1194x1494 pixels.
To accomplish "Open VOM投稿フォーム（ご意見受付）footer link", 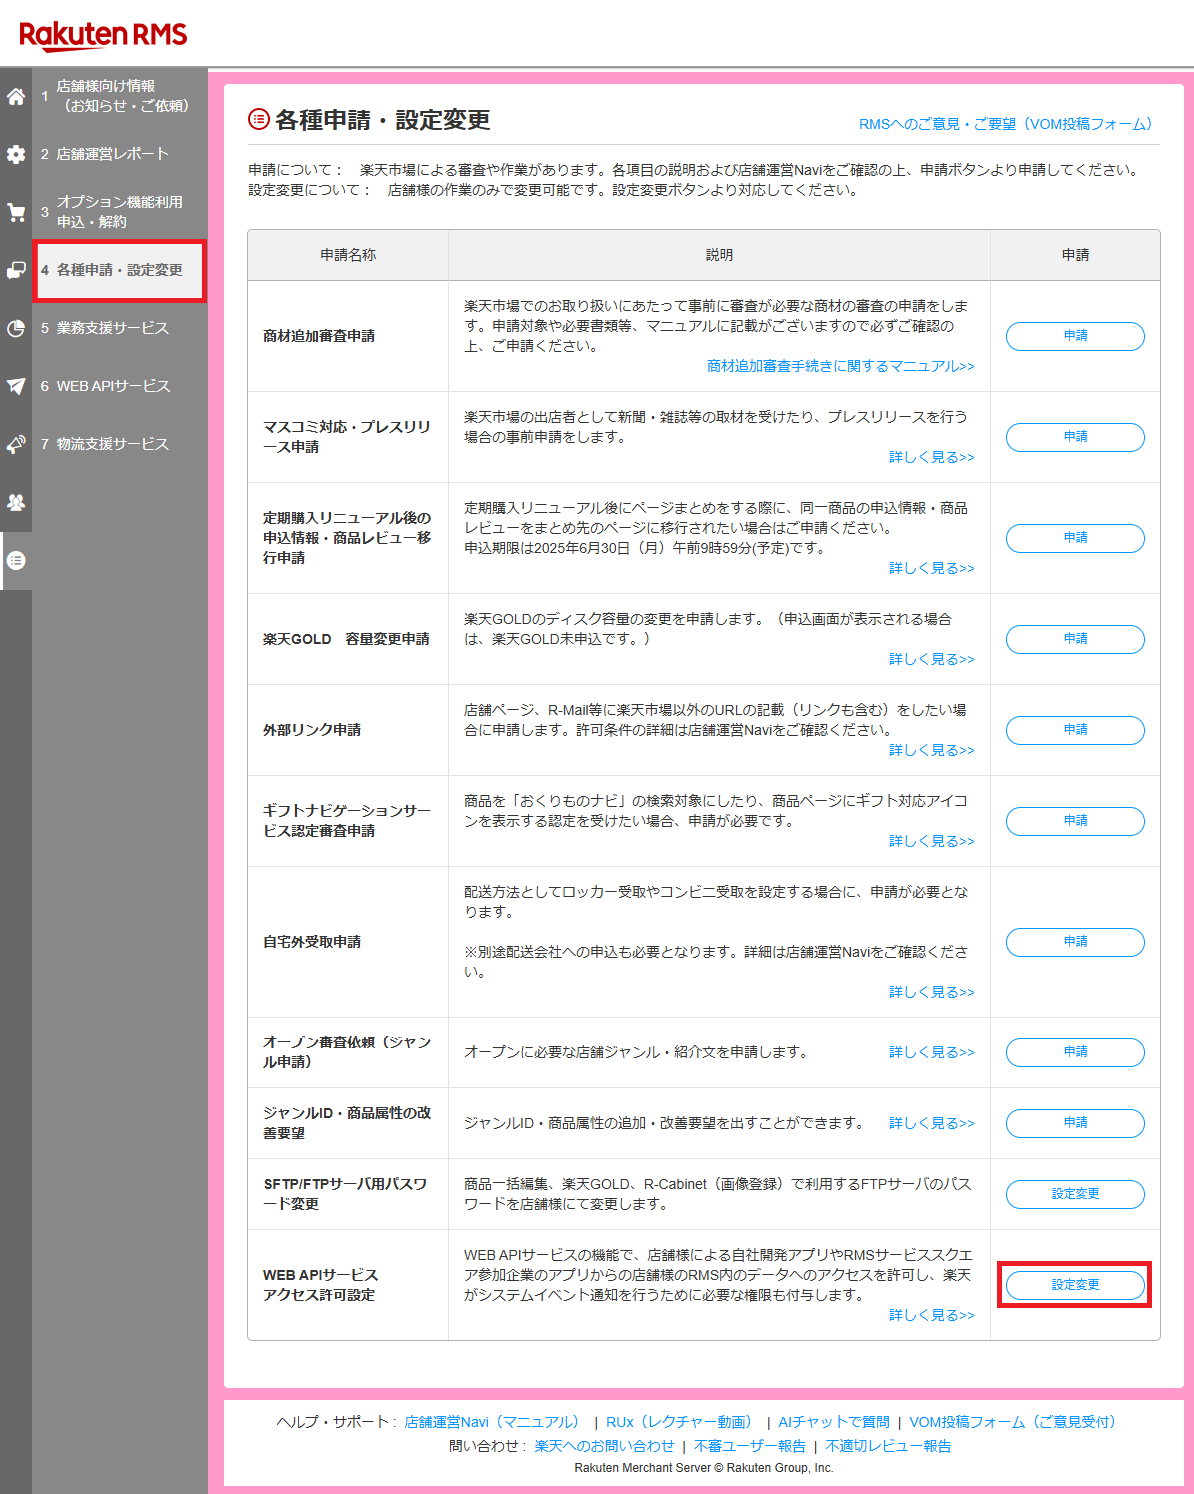I will click(x=1016, y=1422).
